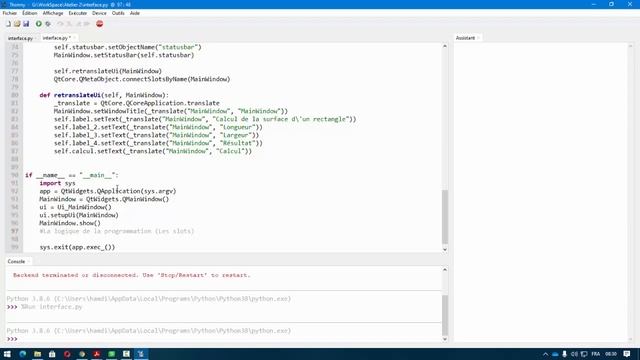Click the comment line '#la logique de la programmation'
The image size is (640, 360).
pos(117,231)
